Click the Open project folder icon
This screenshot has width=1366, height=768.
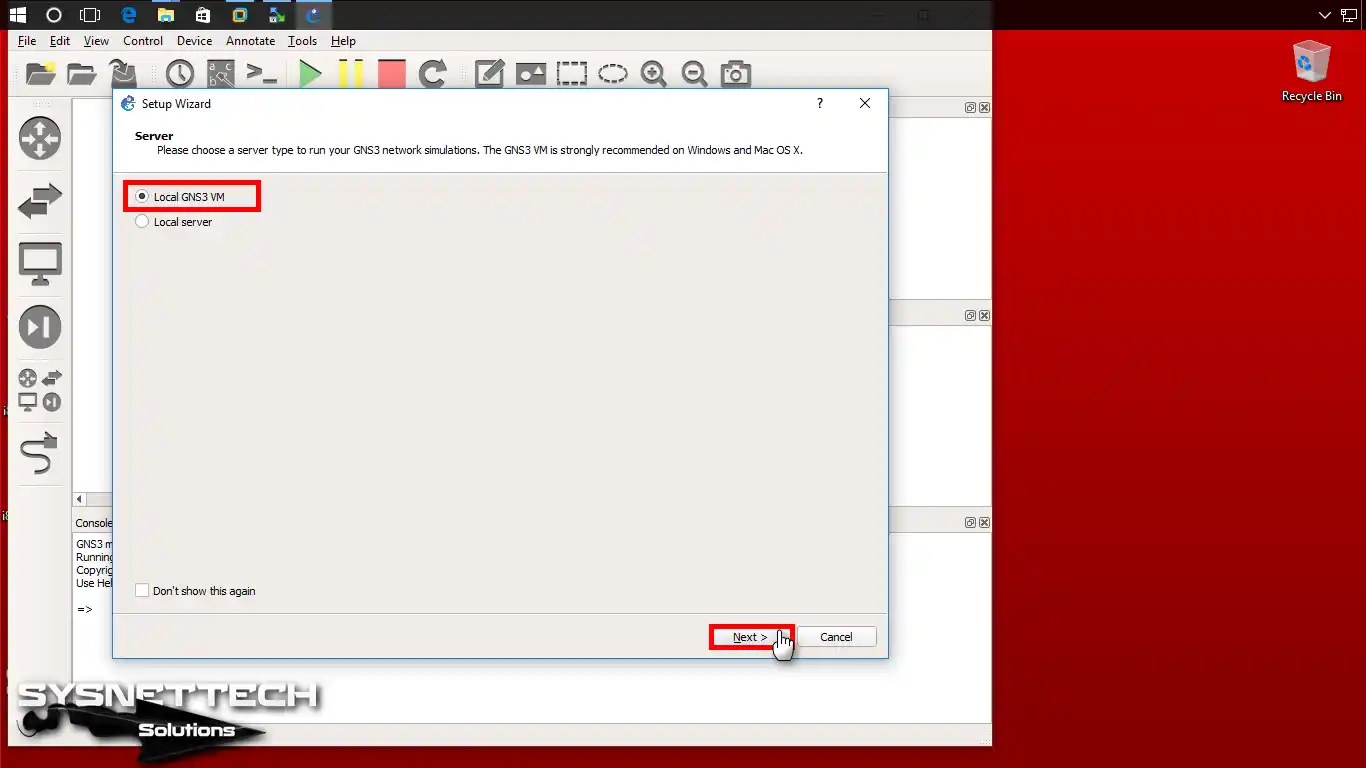(x=82, y=74)
